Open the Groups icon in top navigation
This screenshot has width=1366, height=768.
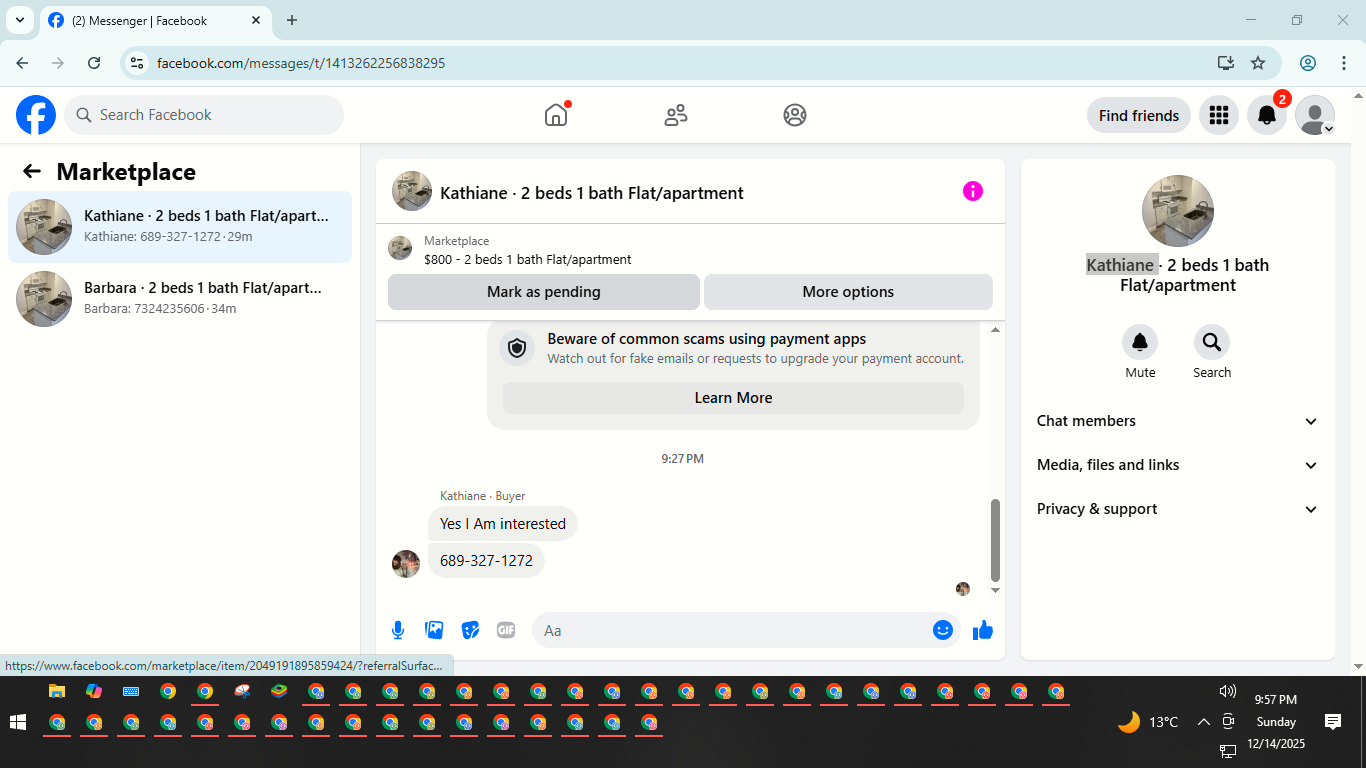795,115
